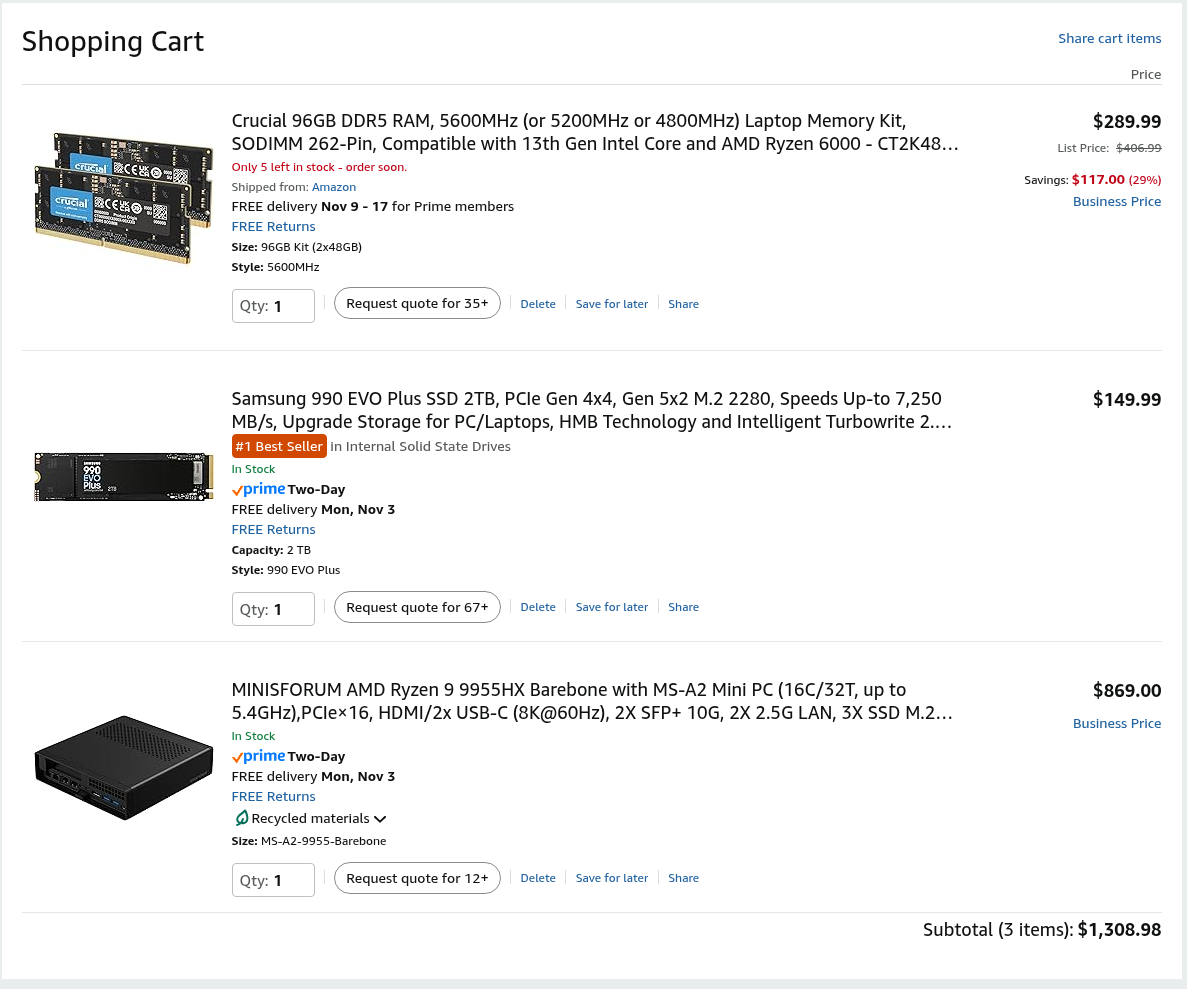Open the Share cart items link

[1109, 38]
